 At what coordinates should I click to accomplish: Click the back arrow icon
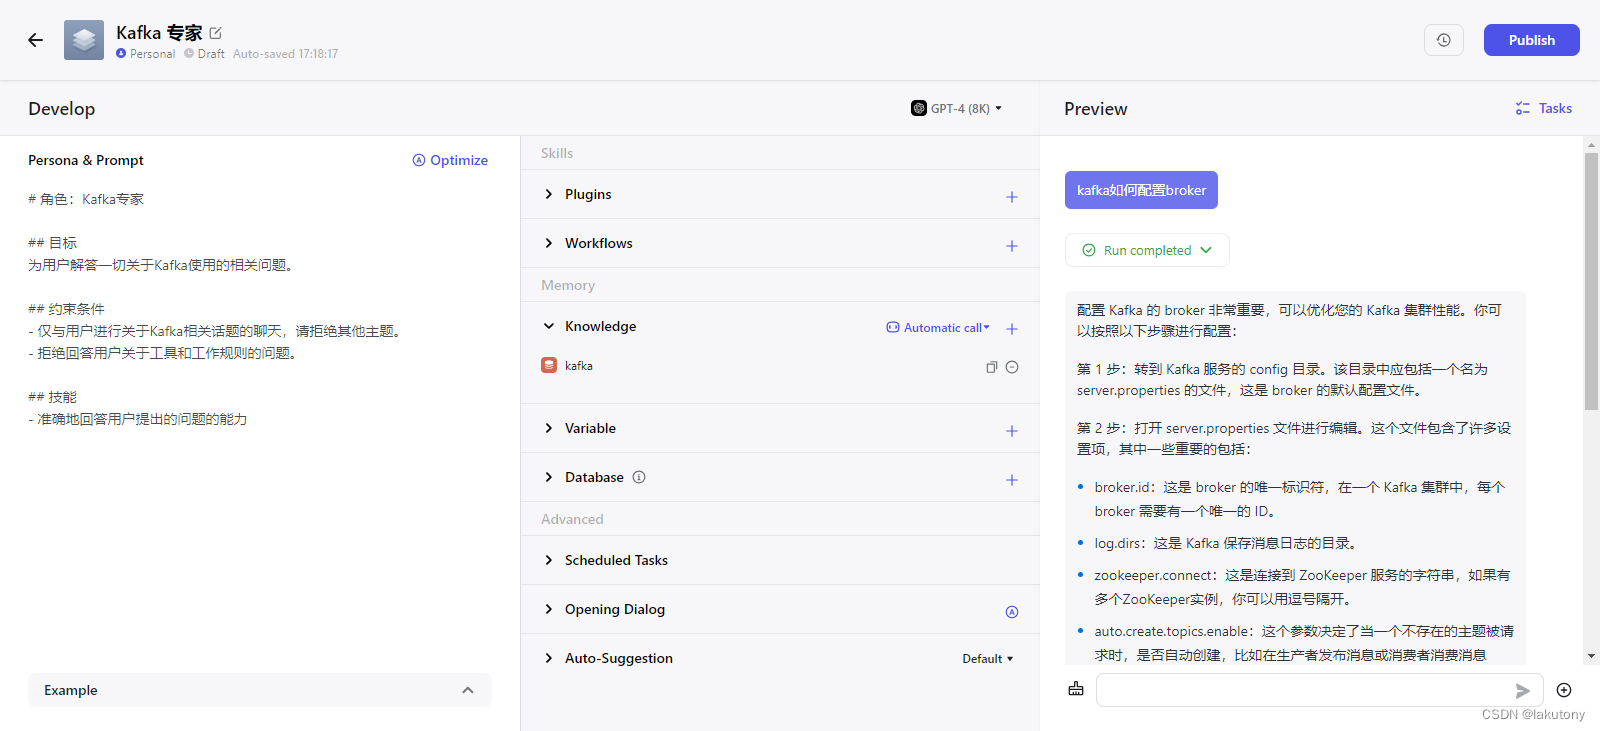36,40
